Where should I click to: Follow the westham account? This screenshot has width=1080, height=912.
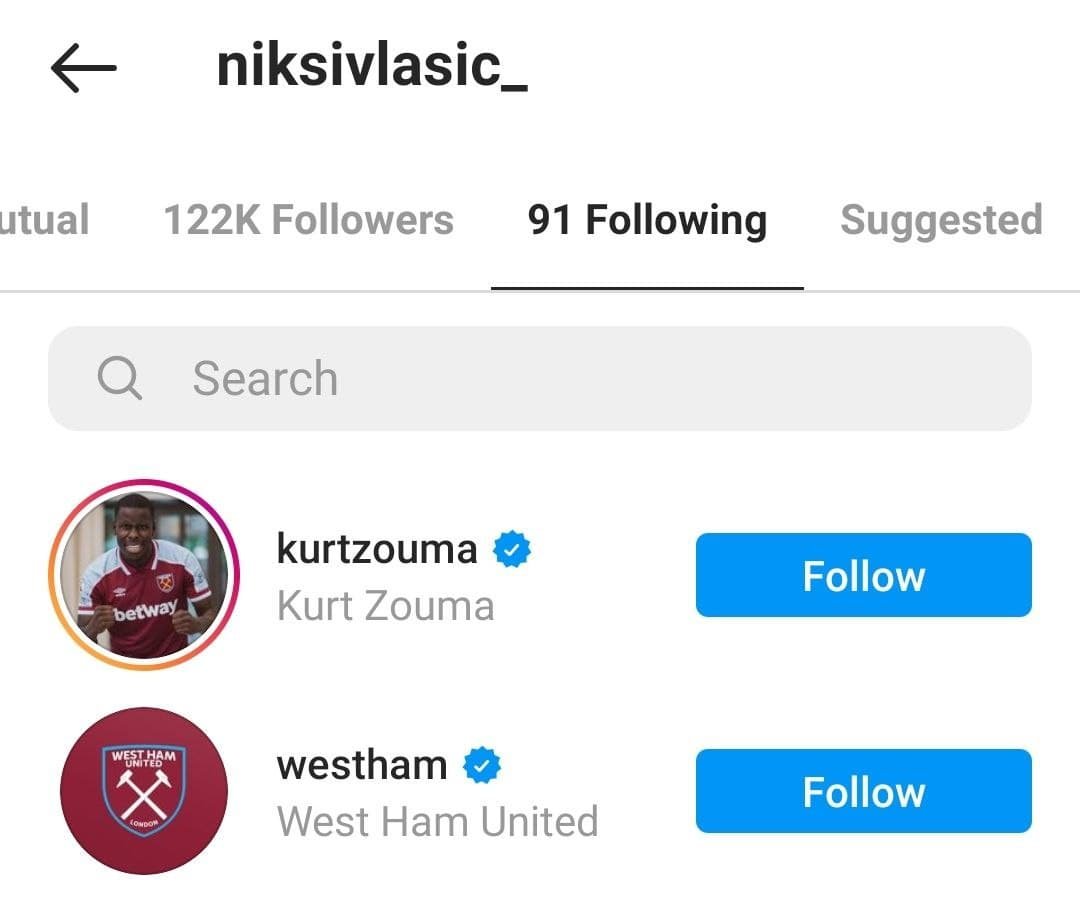click(x=863, y=791)
